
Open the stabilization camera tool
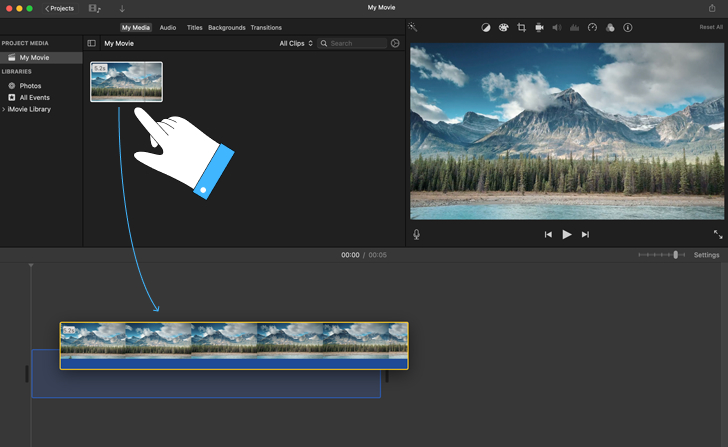(x=539, y=27)
